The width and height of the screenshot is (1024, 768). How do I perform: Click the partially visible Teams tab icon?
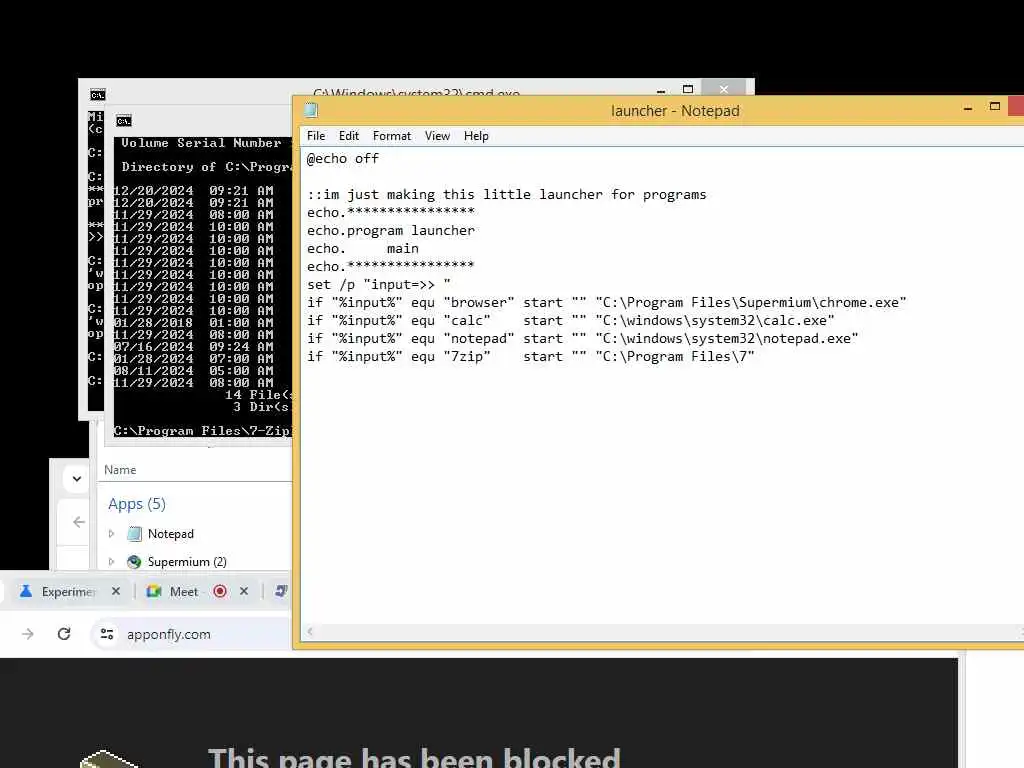click(281, 591)
